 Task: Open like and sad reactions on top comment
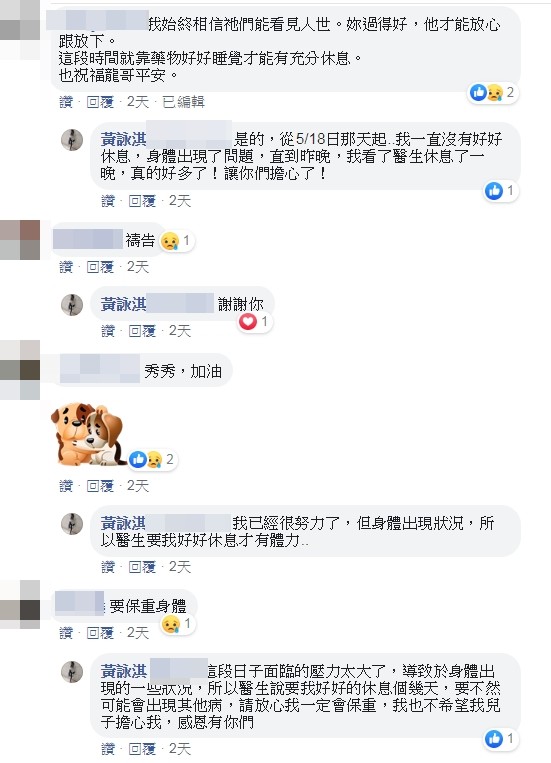coord(493,92)
